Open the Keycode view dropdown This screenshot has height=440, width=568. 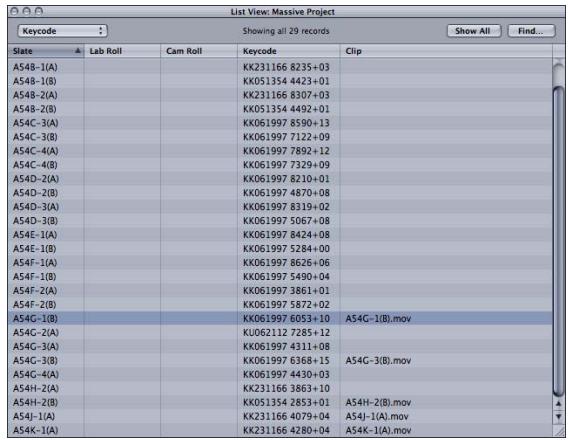(x=62, y=31)
